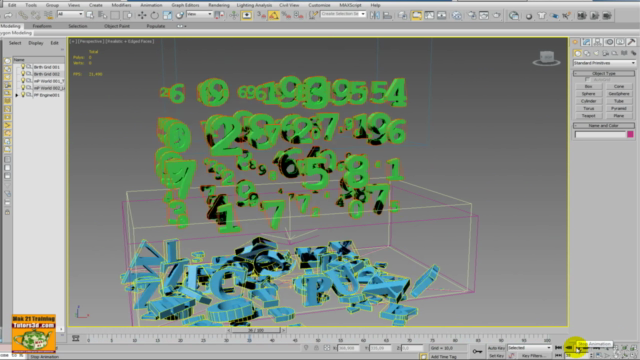Open the reference coordinate View dropdown
This screenshot has width=640, height=360.
click(x=199, y=14)
